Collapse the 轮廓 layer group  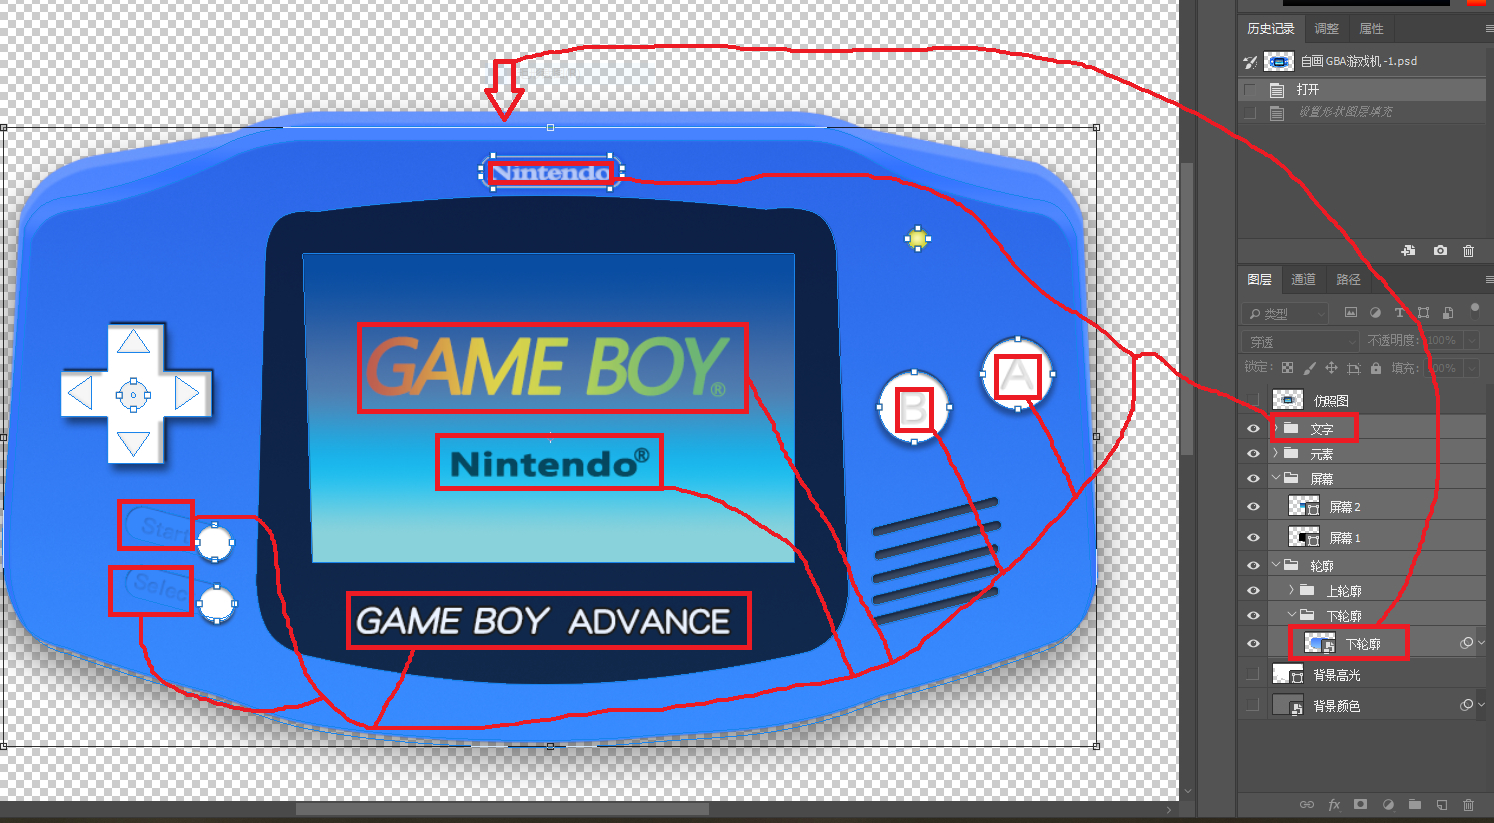coord(1276,566)
